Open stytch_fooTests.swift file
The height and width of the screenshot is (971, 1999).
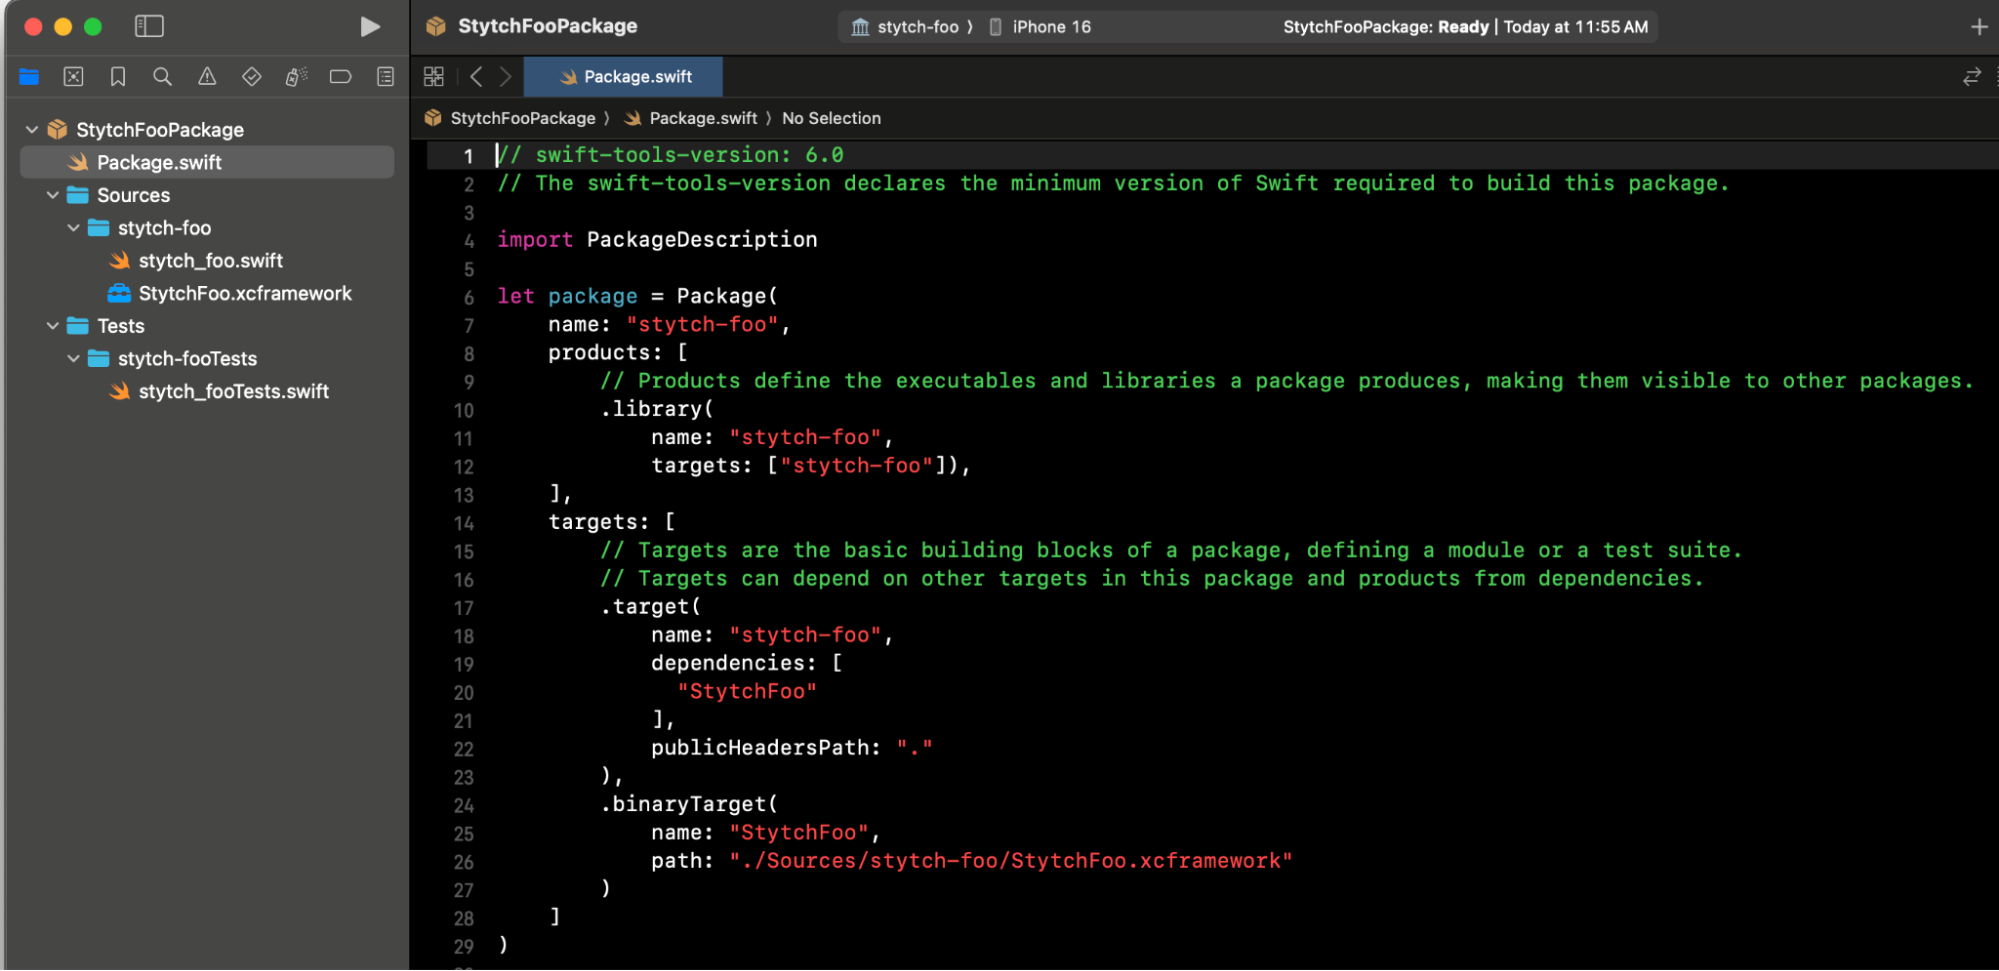click(233, 391)
